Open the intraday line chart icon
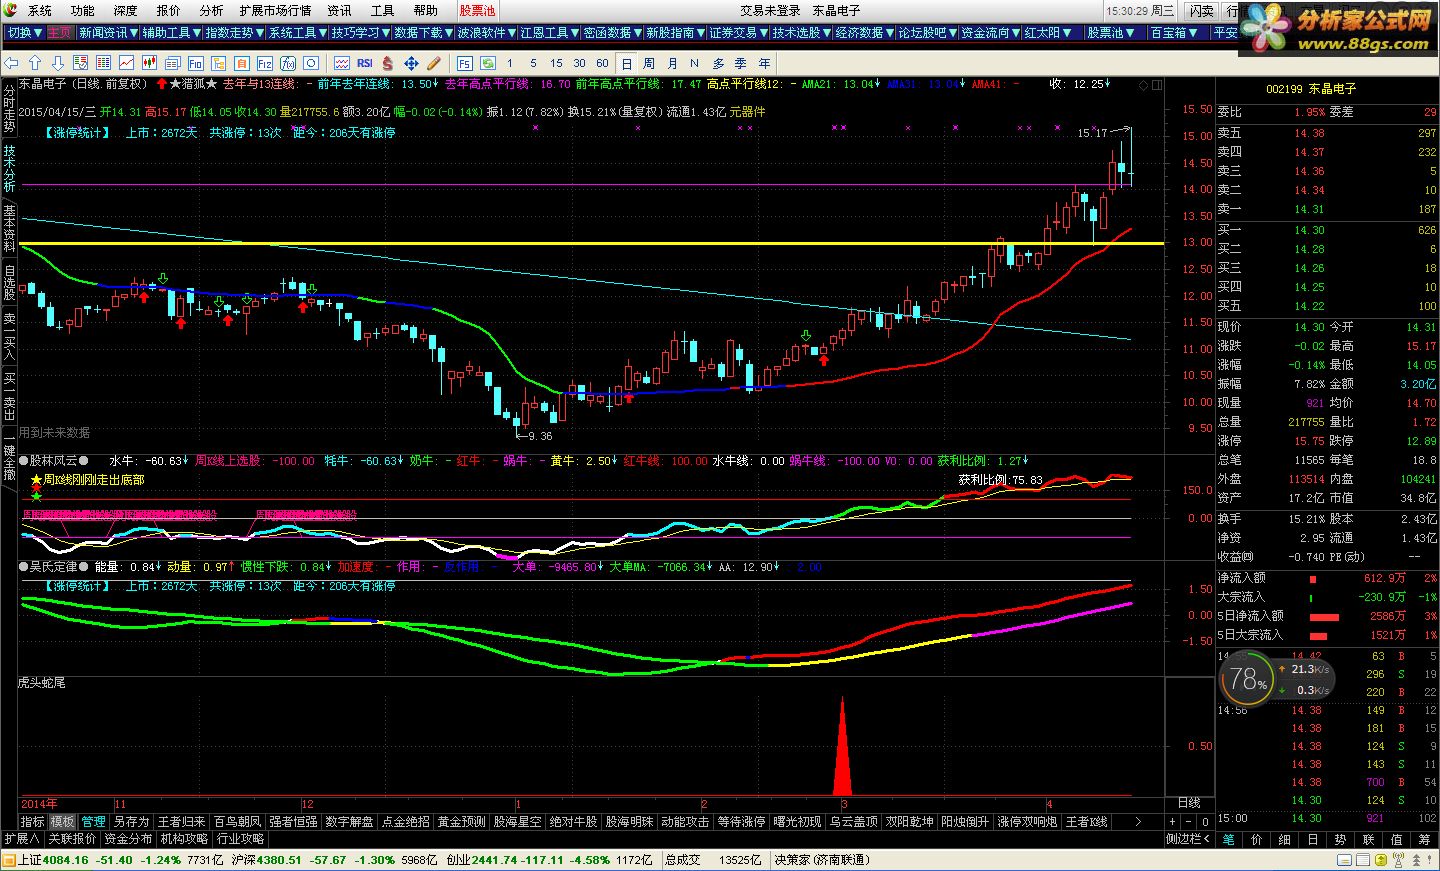 click(126, 63)
